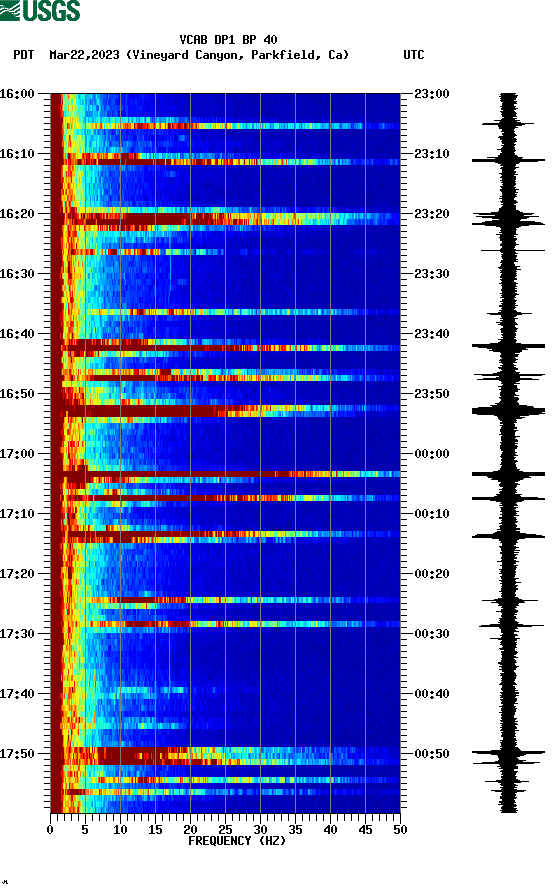This screenshot has height=893, width=552.
Task: Click the 00:10 UTC time label
Action: click(432, 514)
